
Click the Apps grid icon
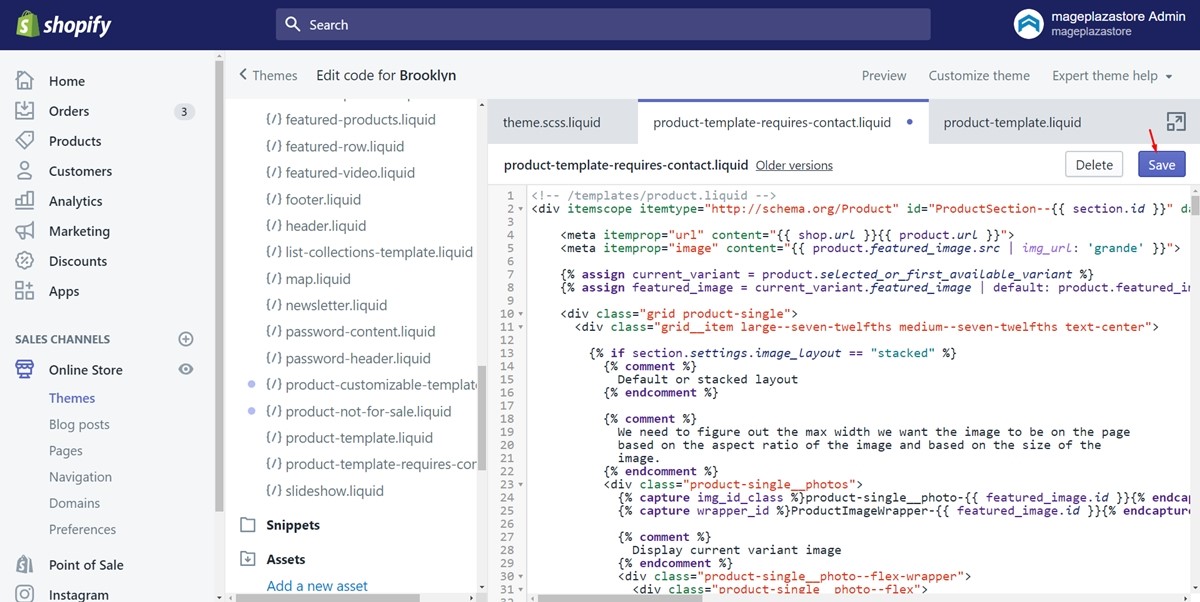point(25,291)
